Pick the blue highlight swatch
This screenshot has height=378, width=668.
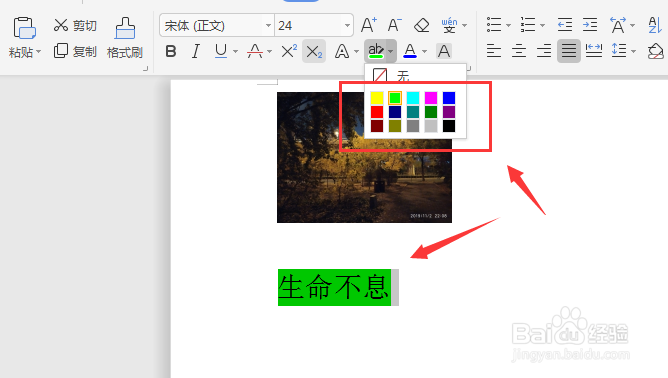tap(449, 98)
